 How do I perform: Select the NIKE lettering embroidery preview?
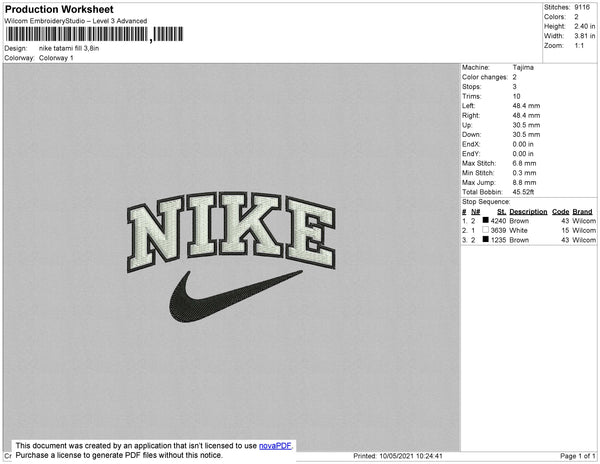point(231,231)
